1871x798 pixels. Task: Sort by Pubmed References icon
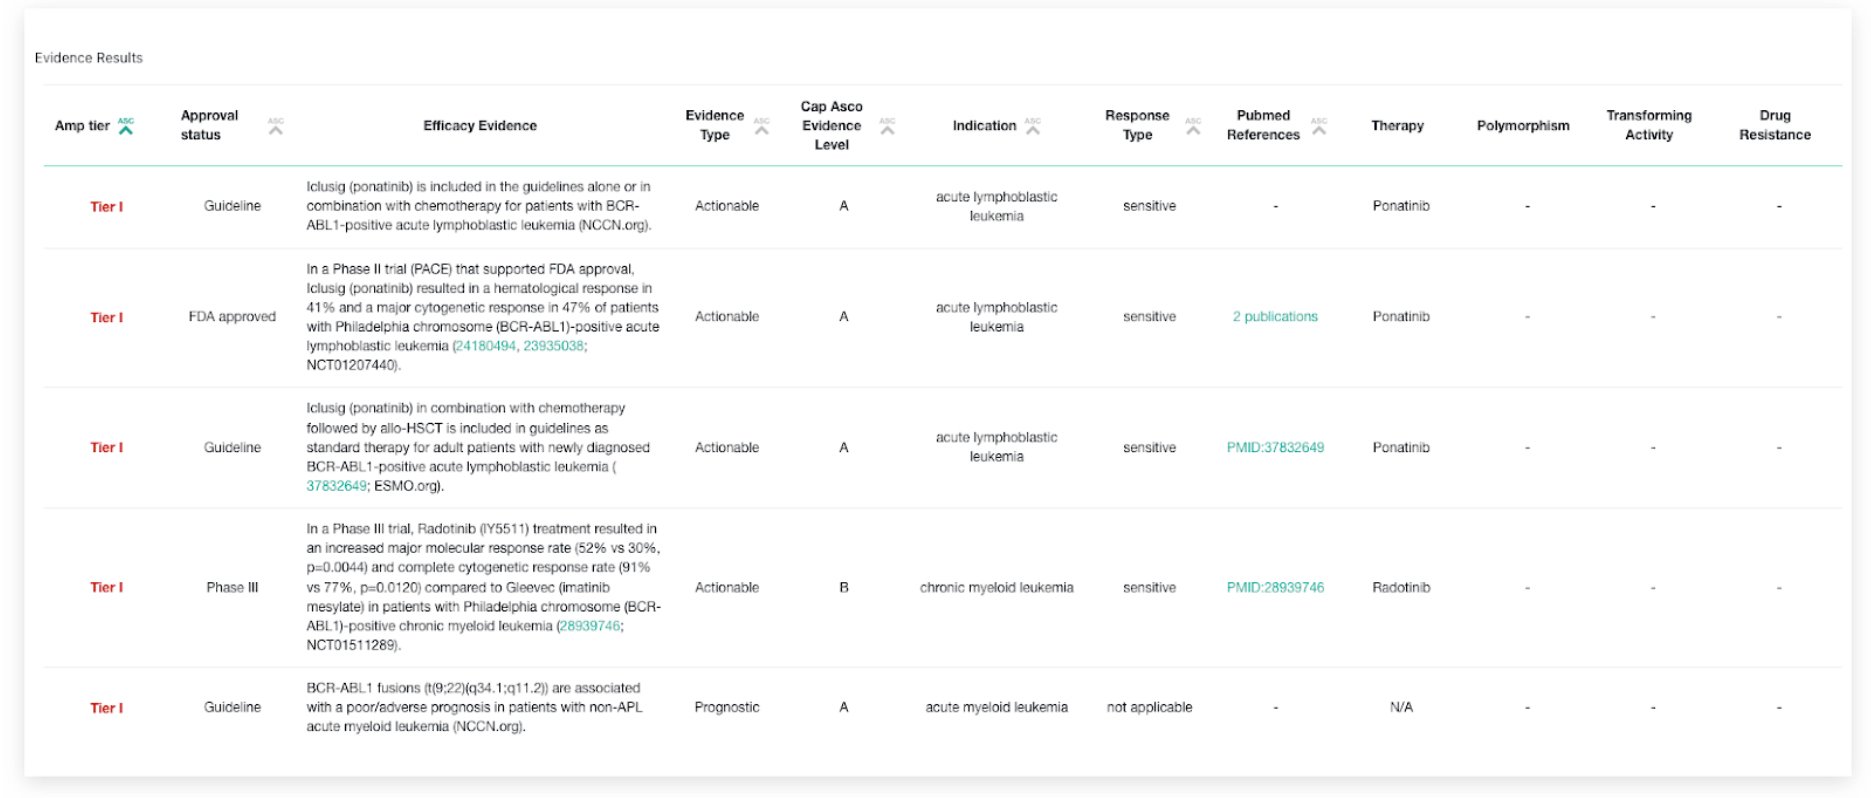click(x=1319, y=126)
